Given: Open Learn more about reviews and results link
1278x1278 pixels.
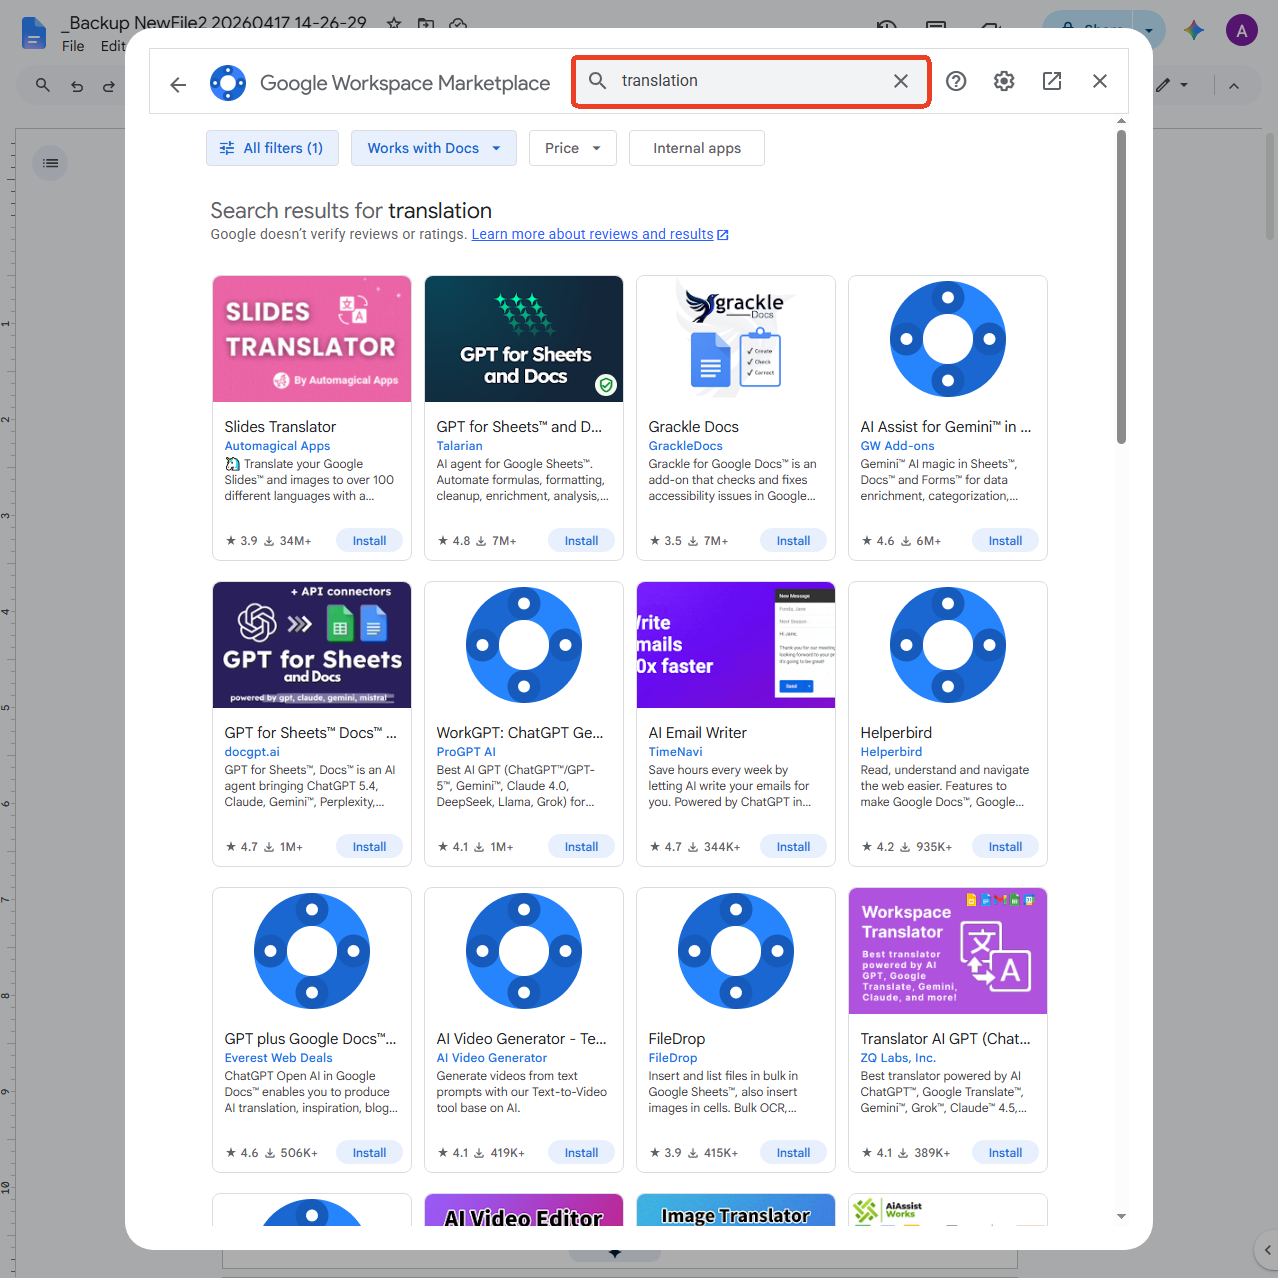Looking at the screenshot, I should coord(600,234).
